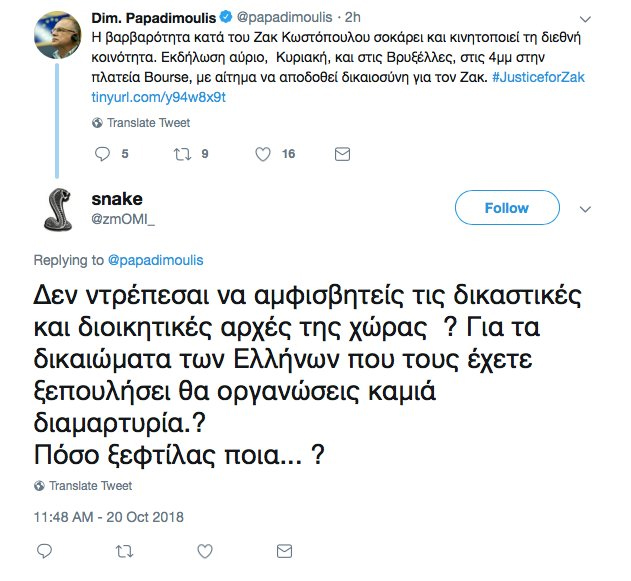631x581 pixels.
Task: Open more options chevron on Papadimoulis tweet
Action: pyautogui.click(x=585, y=19)
